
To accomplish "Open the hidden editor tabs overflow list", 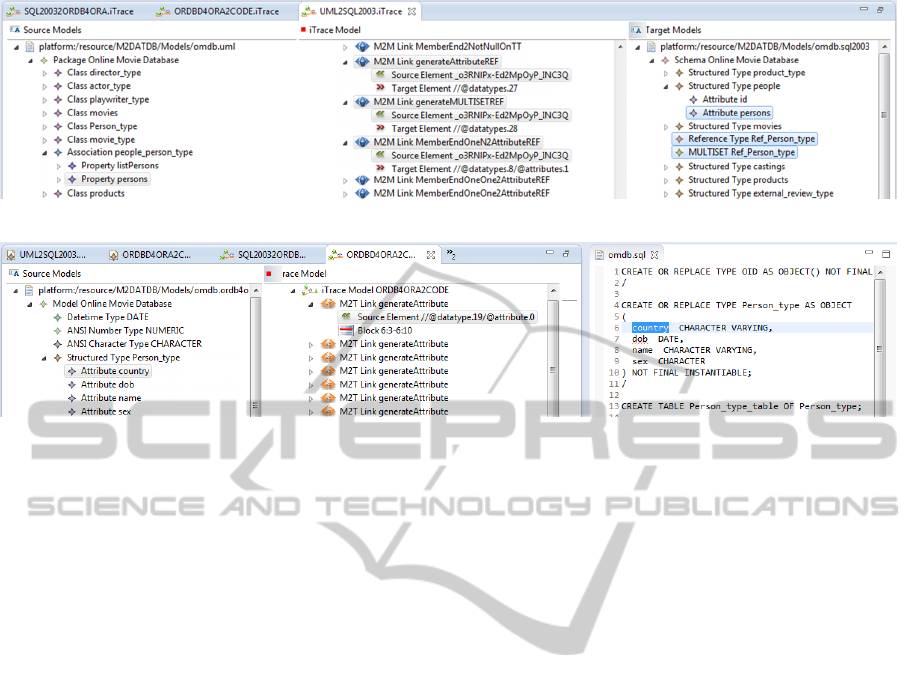I will coord(451,255).
